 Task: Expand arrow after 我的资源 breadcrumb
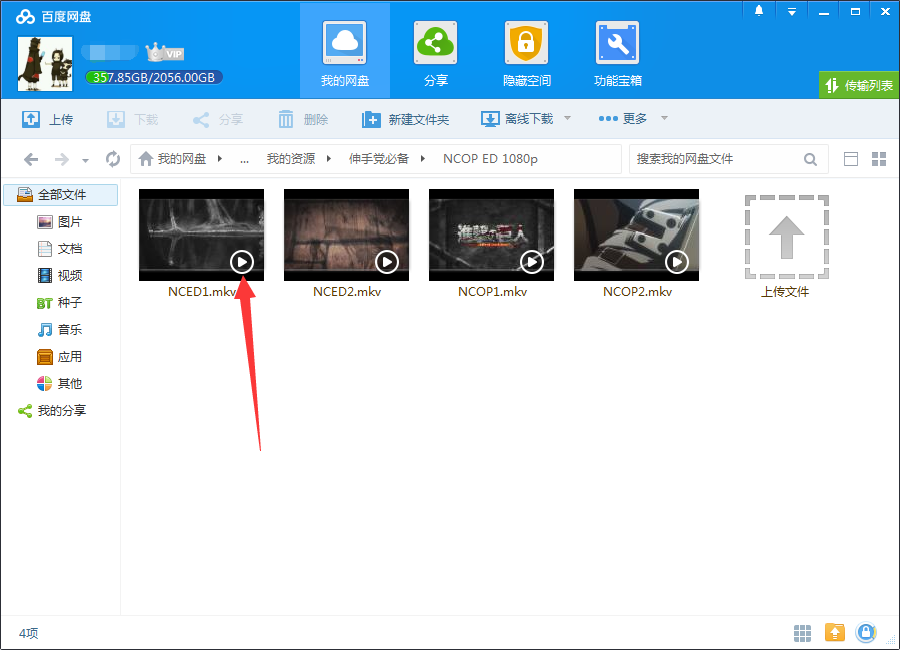(x=329, y=158)
